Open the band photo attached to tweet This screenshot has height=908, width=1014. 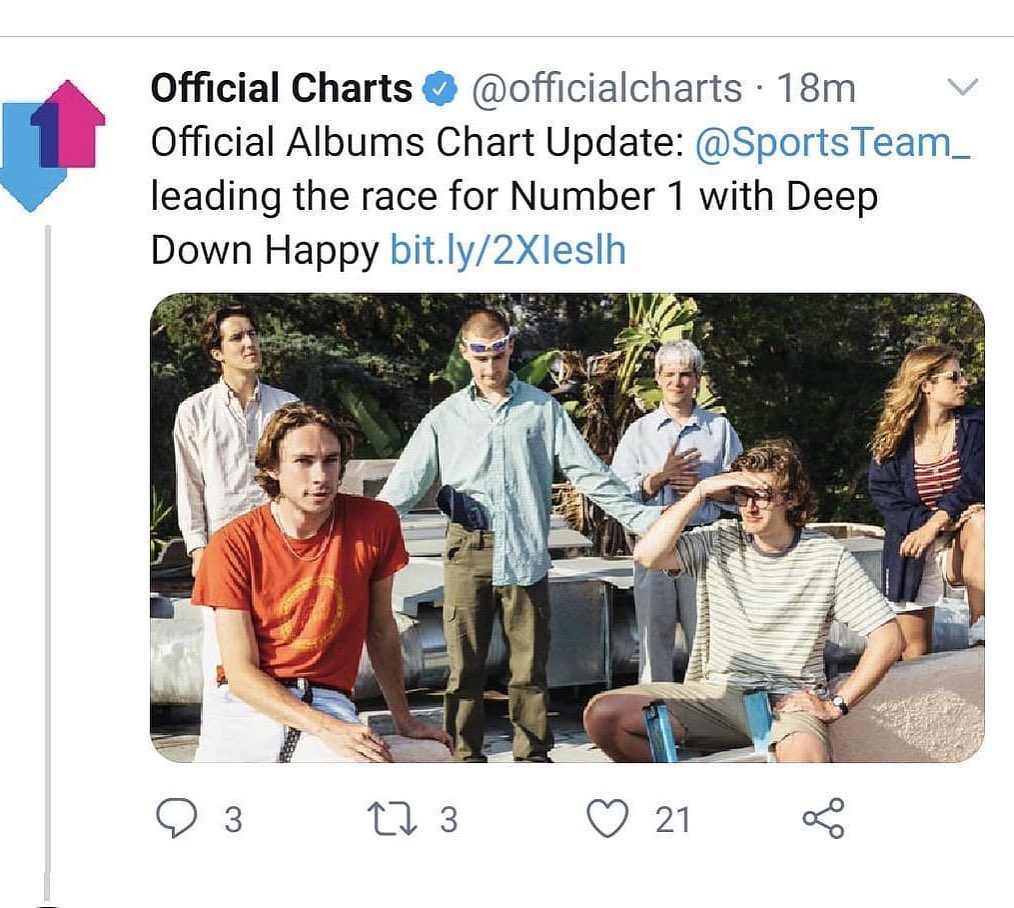coord(567,528)
